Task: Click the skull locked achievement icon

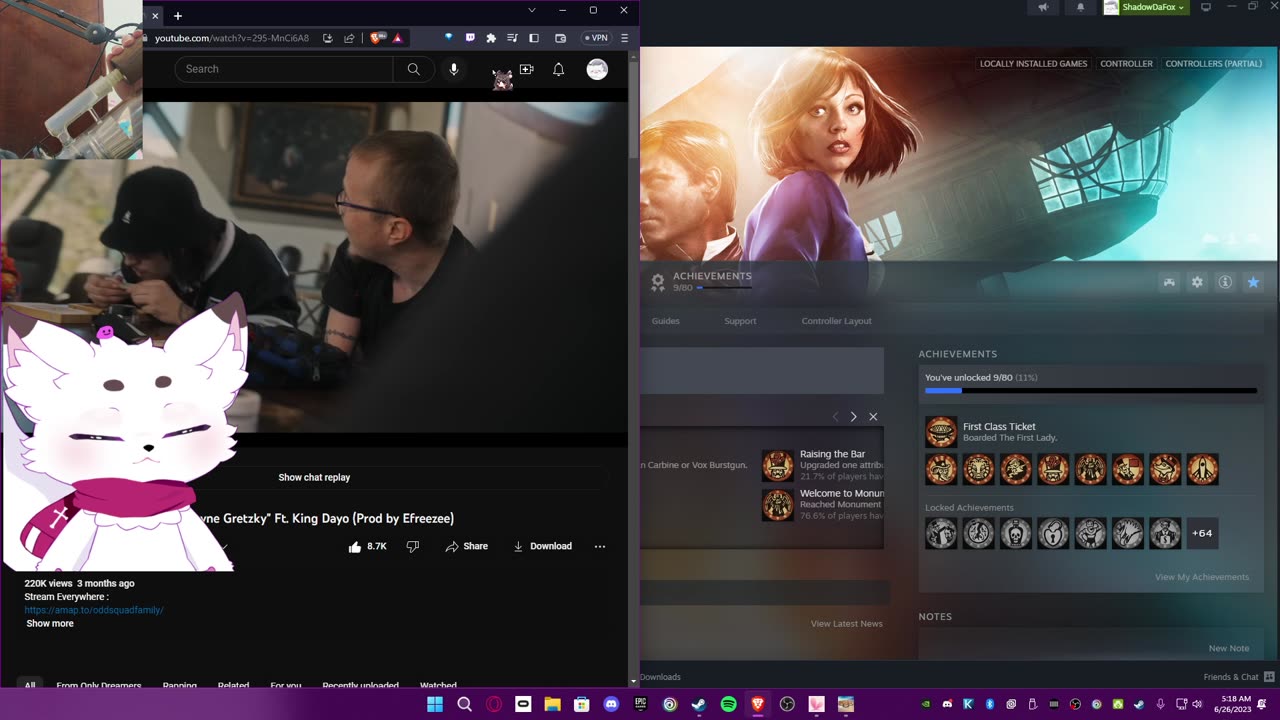Action: pyautogui.click(x=1016, y=533)
